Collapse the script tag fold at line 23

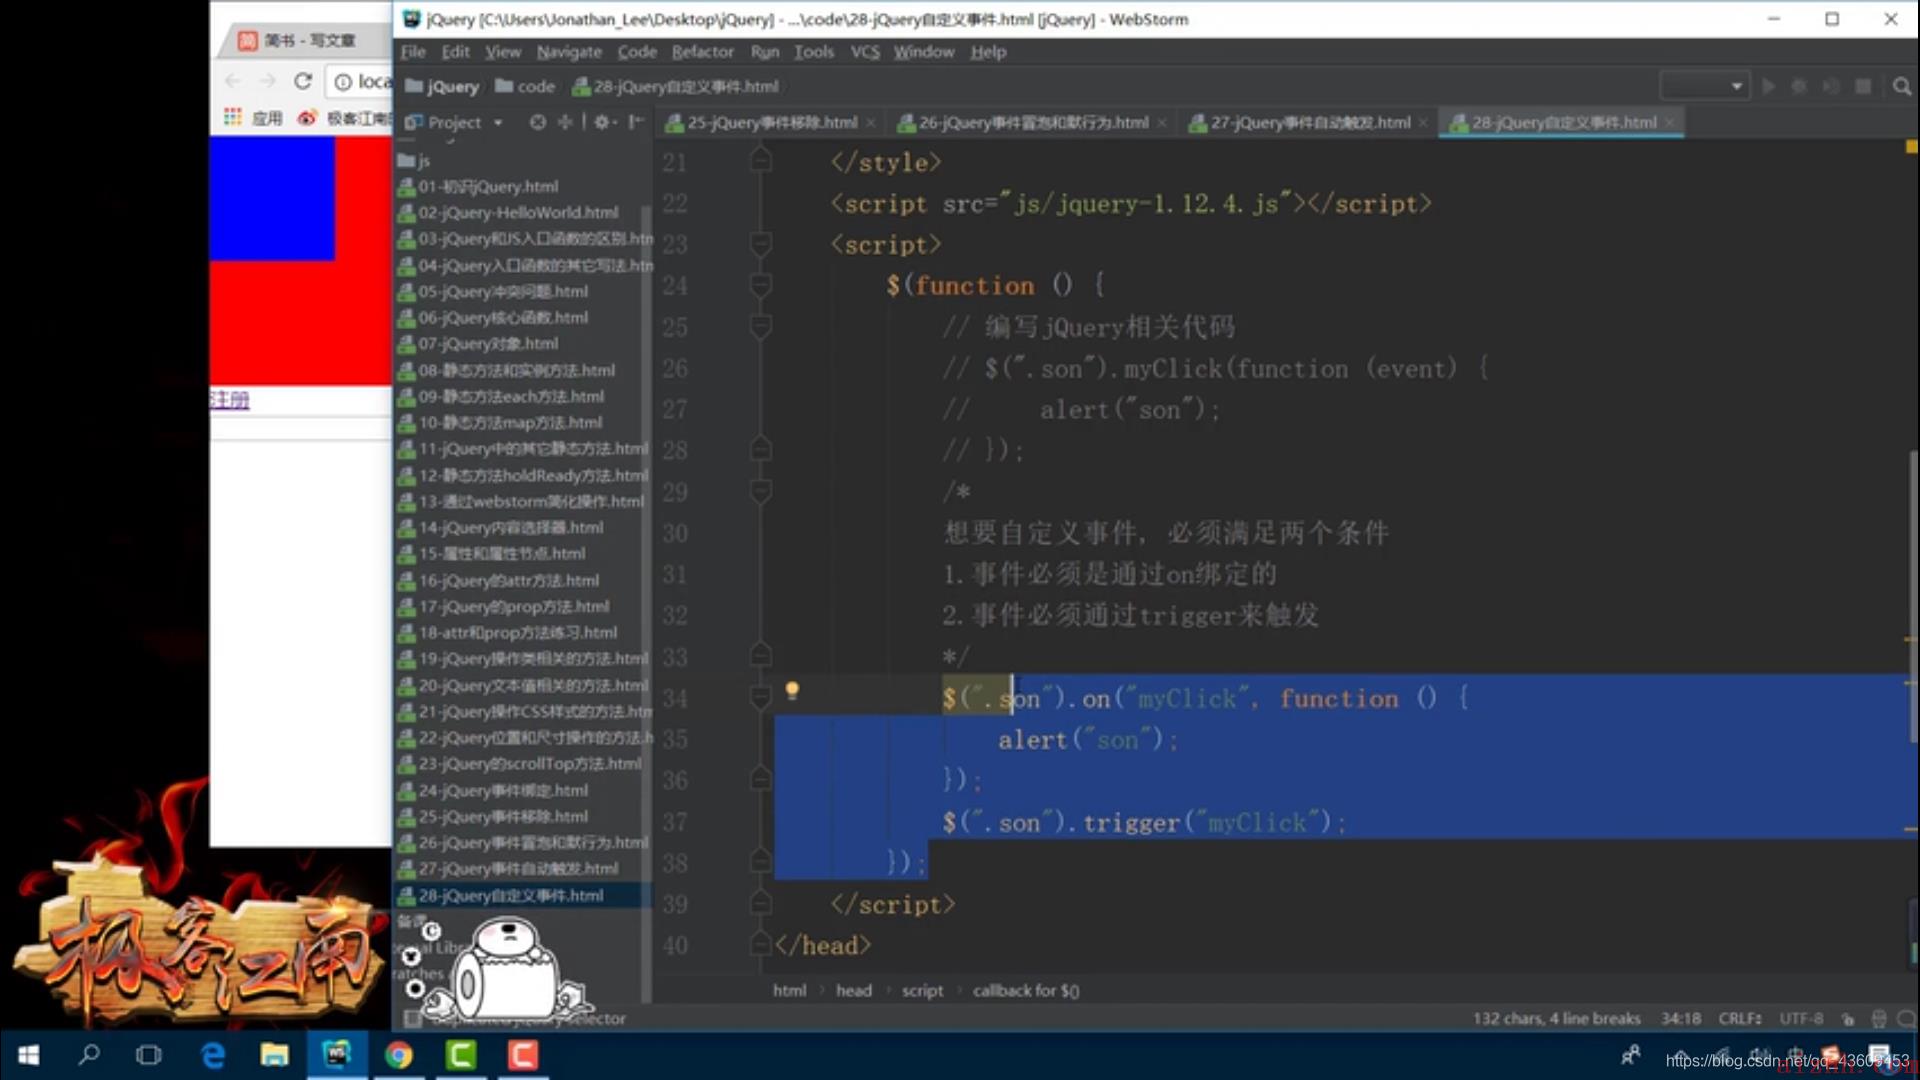761,243
